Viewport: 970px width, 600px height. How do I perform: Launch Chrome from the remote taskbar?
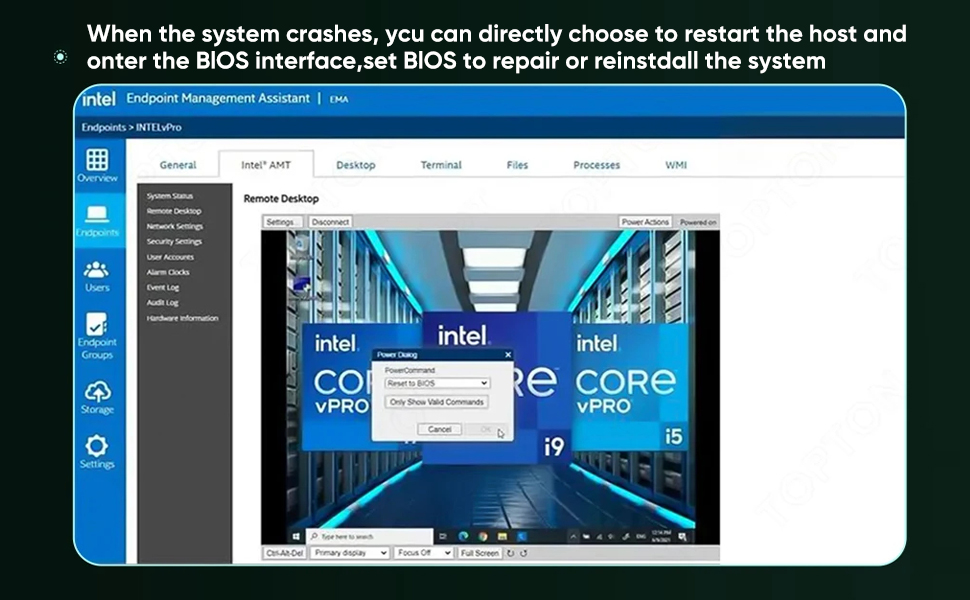[484, 537]
